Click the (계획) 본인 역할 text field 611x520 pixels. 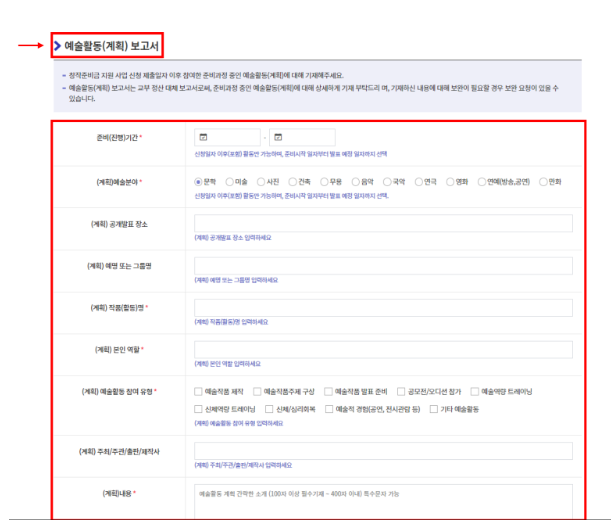(383, 350)
